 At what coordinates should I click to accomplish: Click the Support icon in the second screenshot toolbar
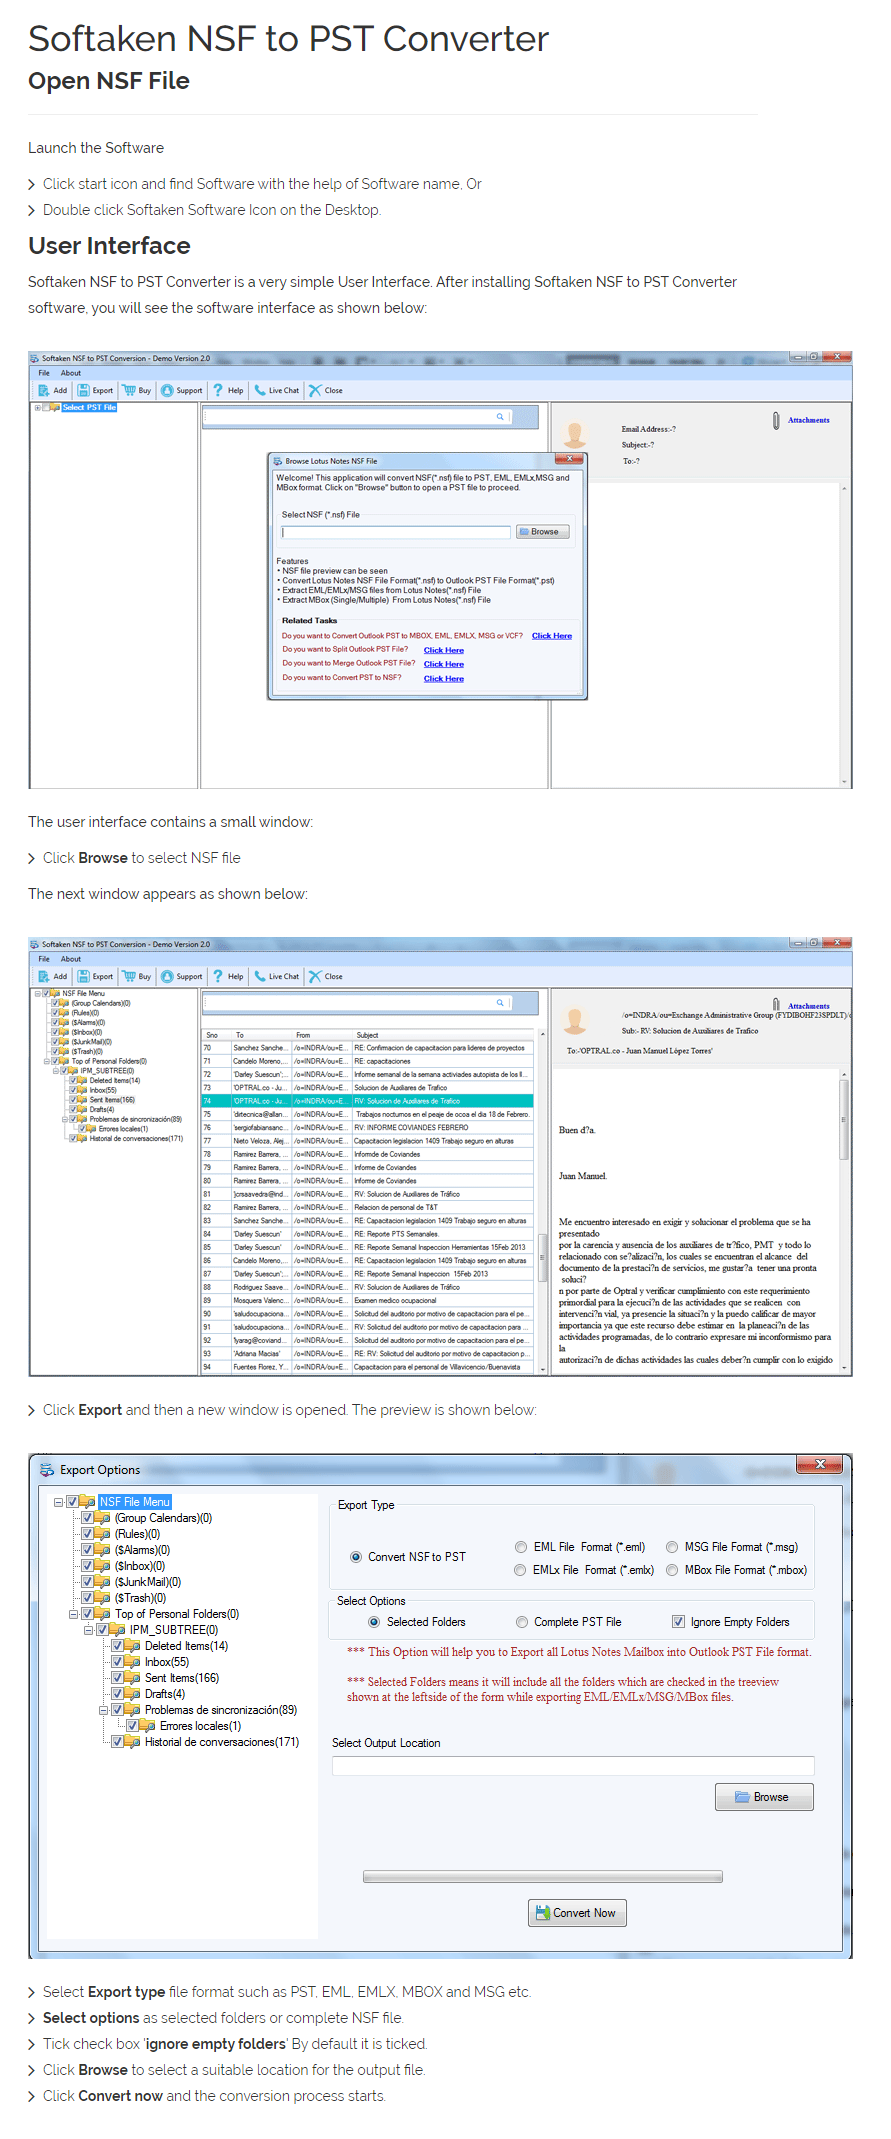coord(167,976)
